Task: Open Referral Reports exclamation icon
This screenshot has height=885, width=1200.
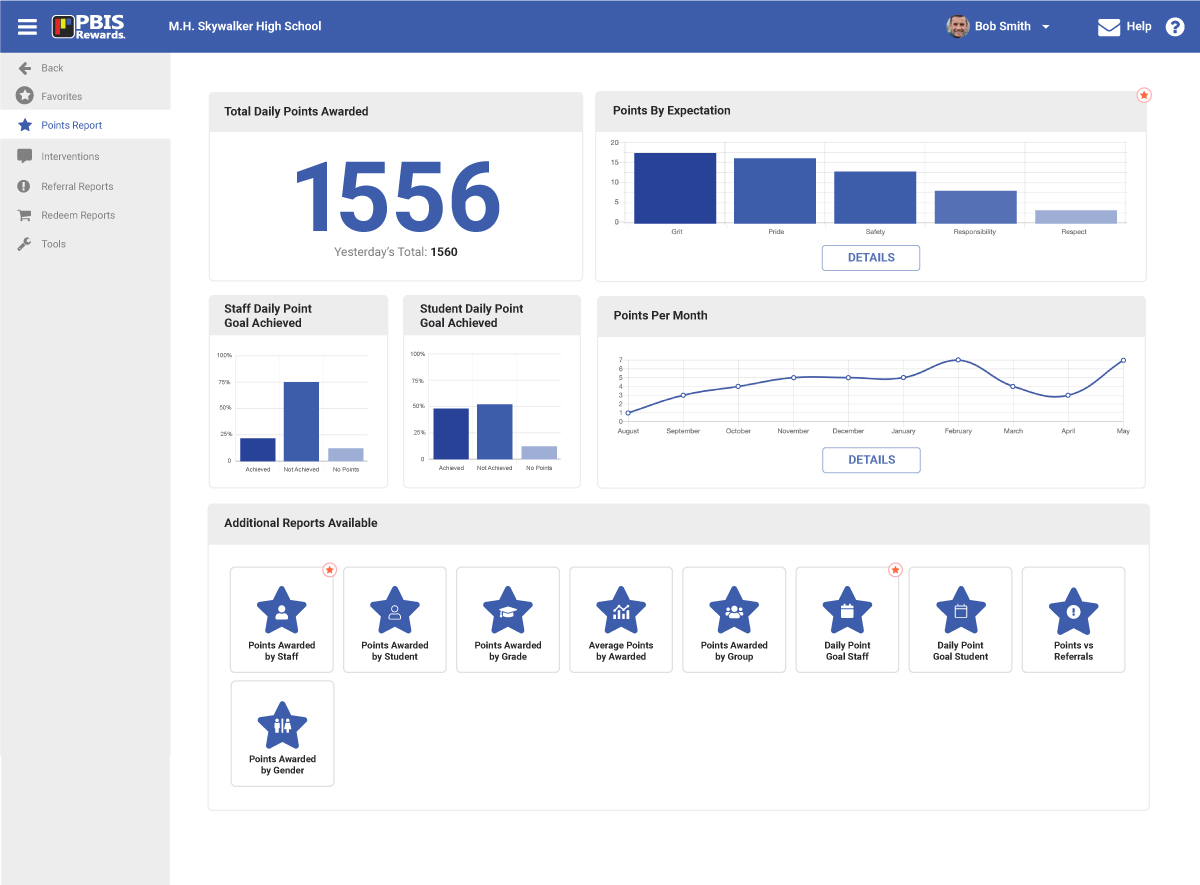Action: coord(25,186)
